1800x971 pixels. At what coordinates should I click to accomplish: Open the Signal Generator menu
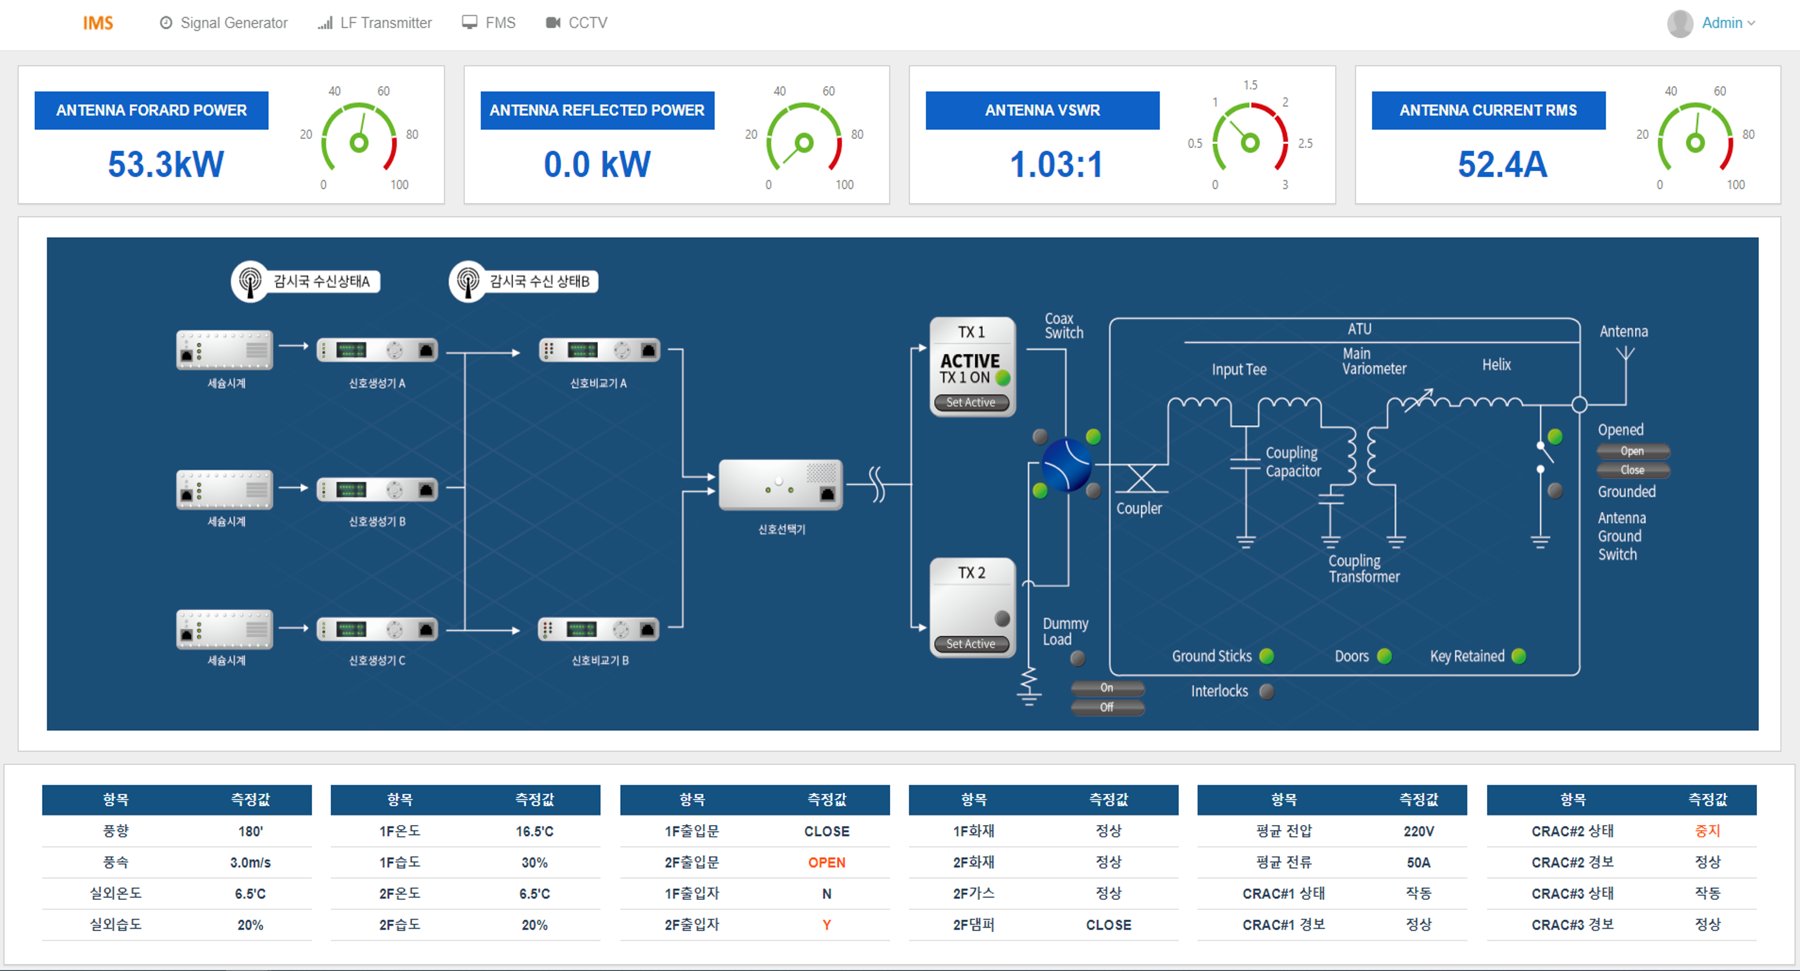(x=223, y=23)
